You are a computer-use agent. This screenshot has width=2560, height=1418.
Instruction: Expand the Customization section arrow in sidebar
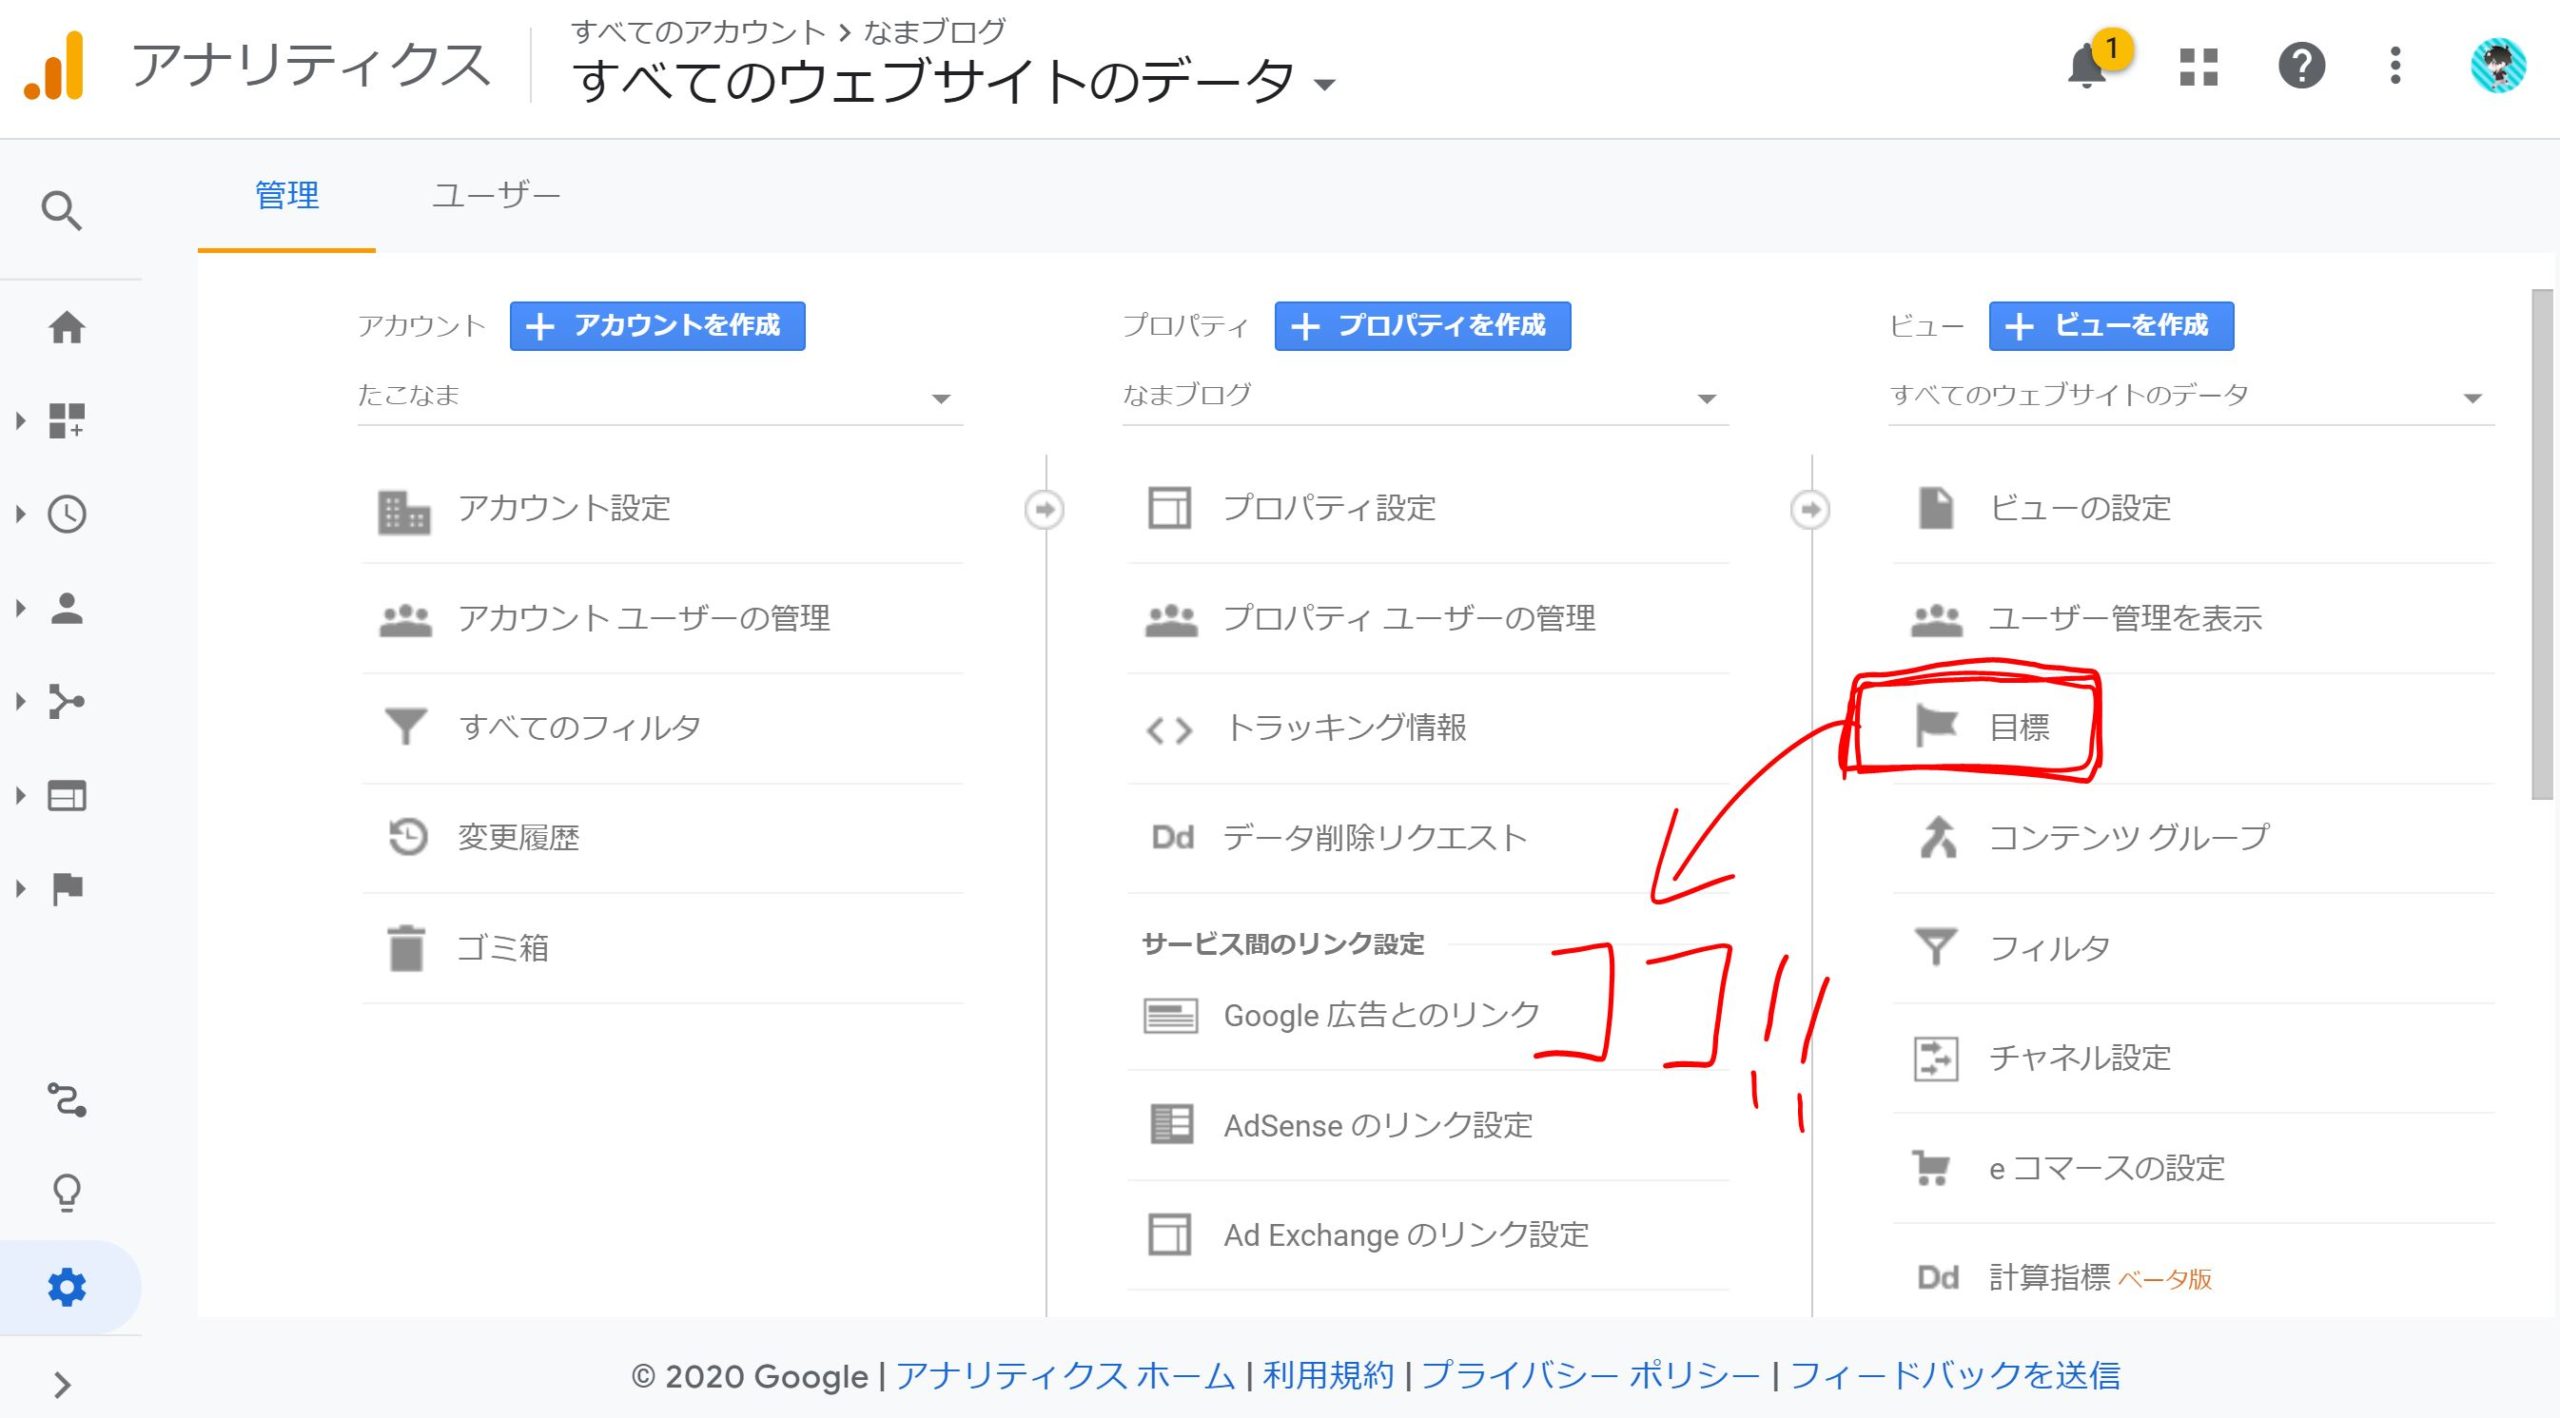(x=20, y=420)
